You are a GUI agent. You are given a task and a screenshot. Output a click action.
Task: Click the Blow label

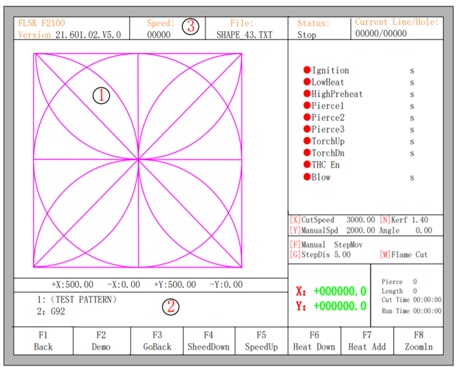(321, 177)
